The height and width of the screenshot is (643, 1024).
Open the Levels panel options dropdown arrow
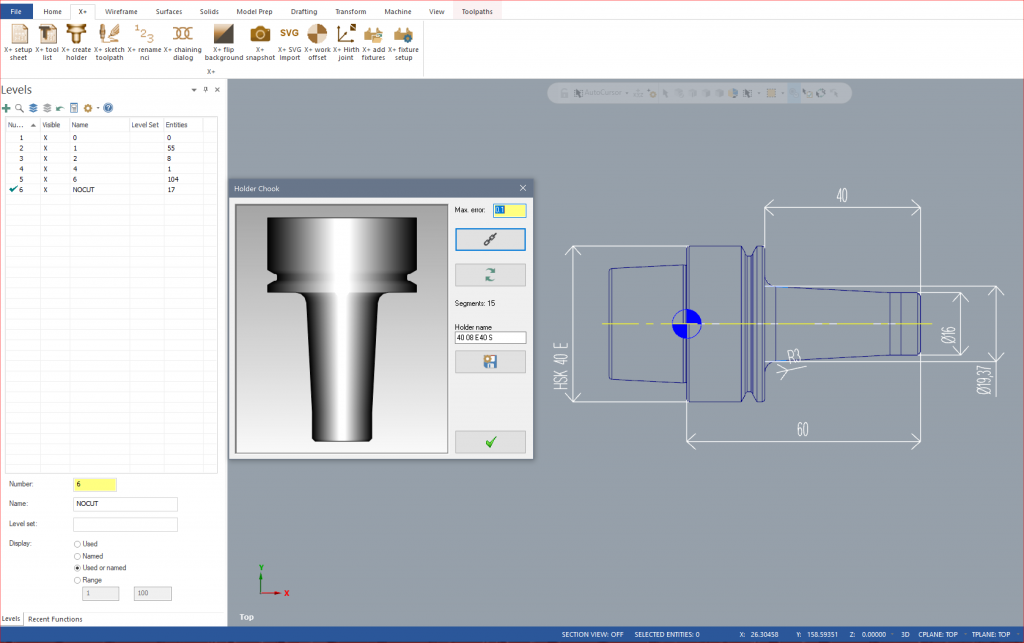coord(194,90)
